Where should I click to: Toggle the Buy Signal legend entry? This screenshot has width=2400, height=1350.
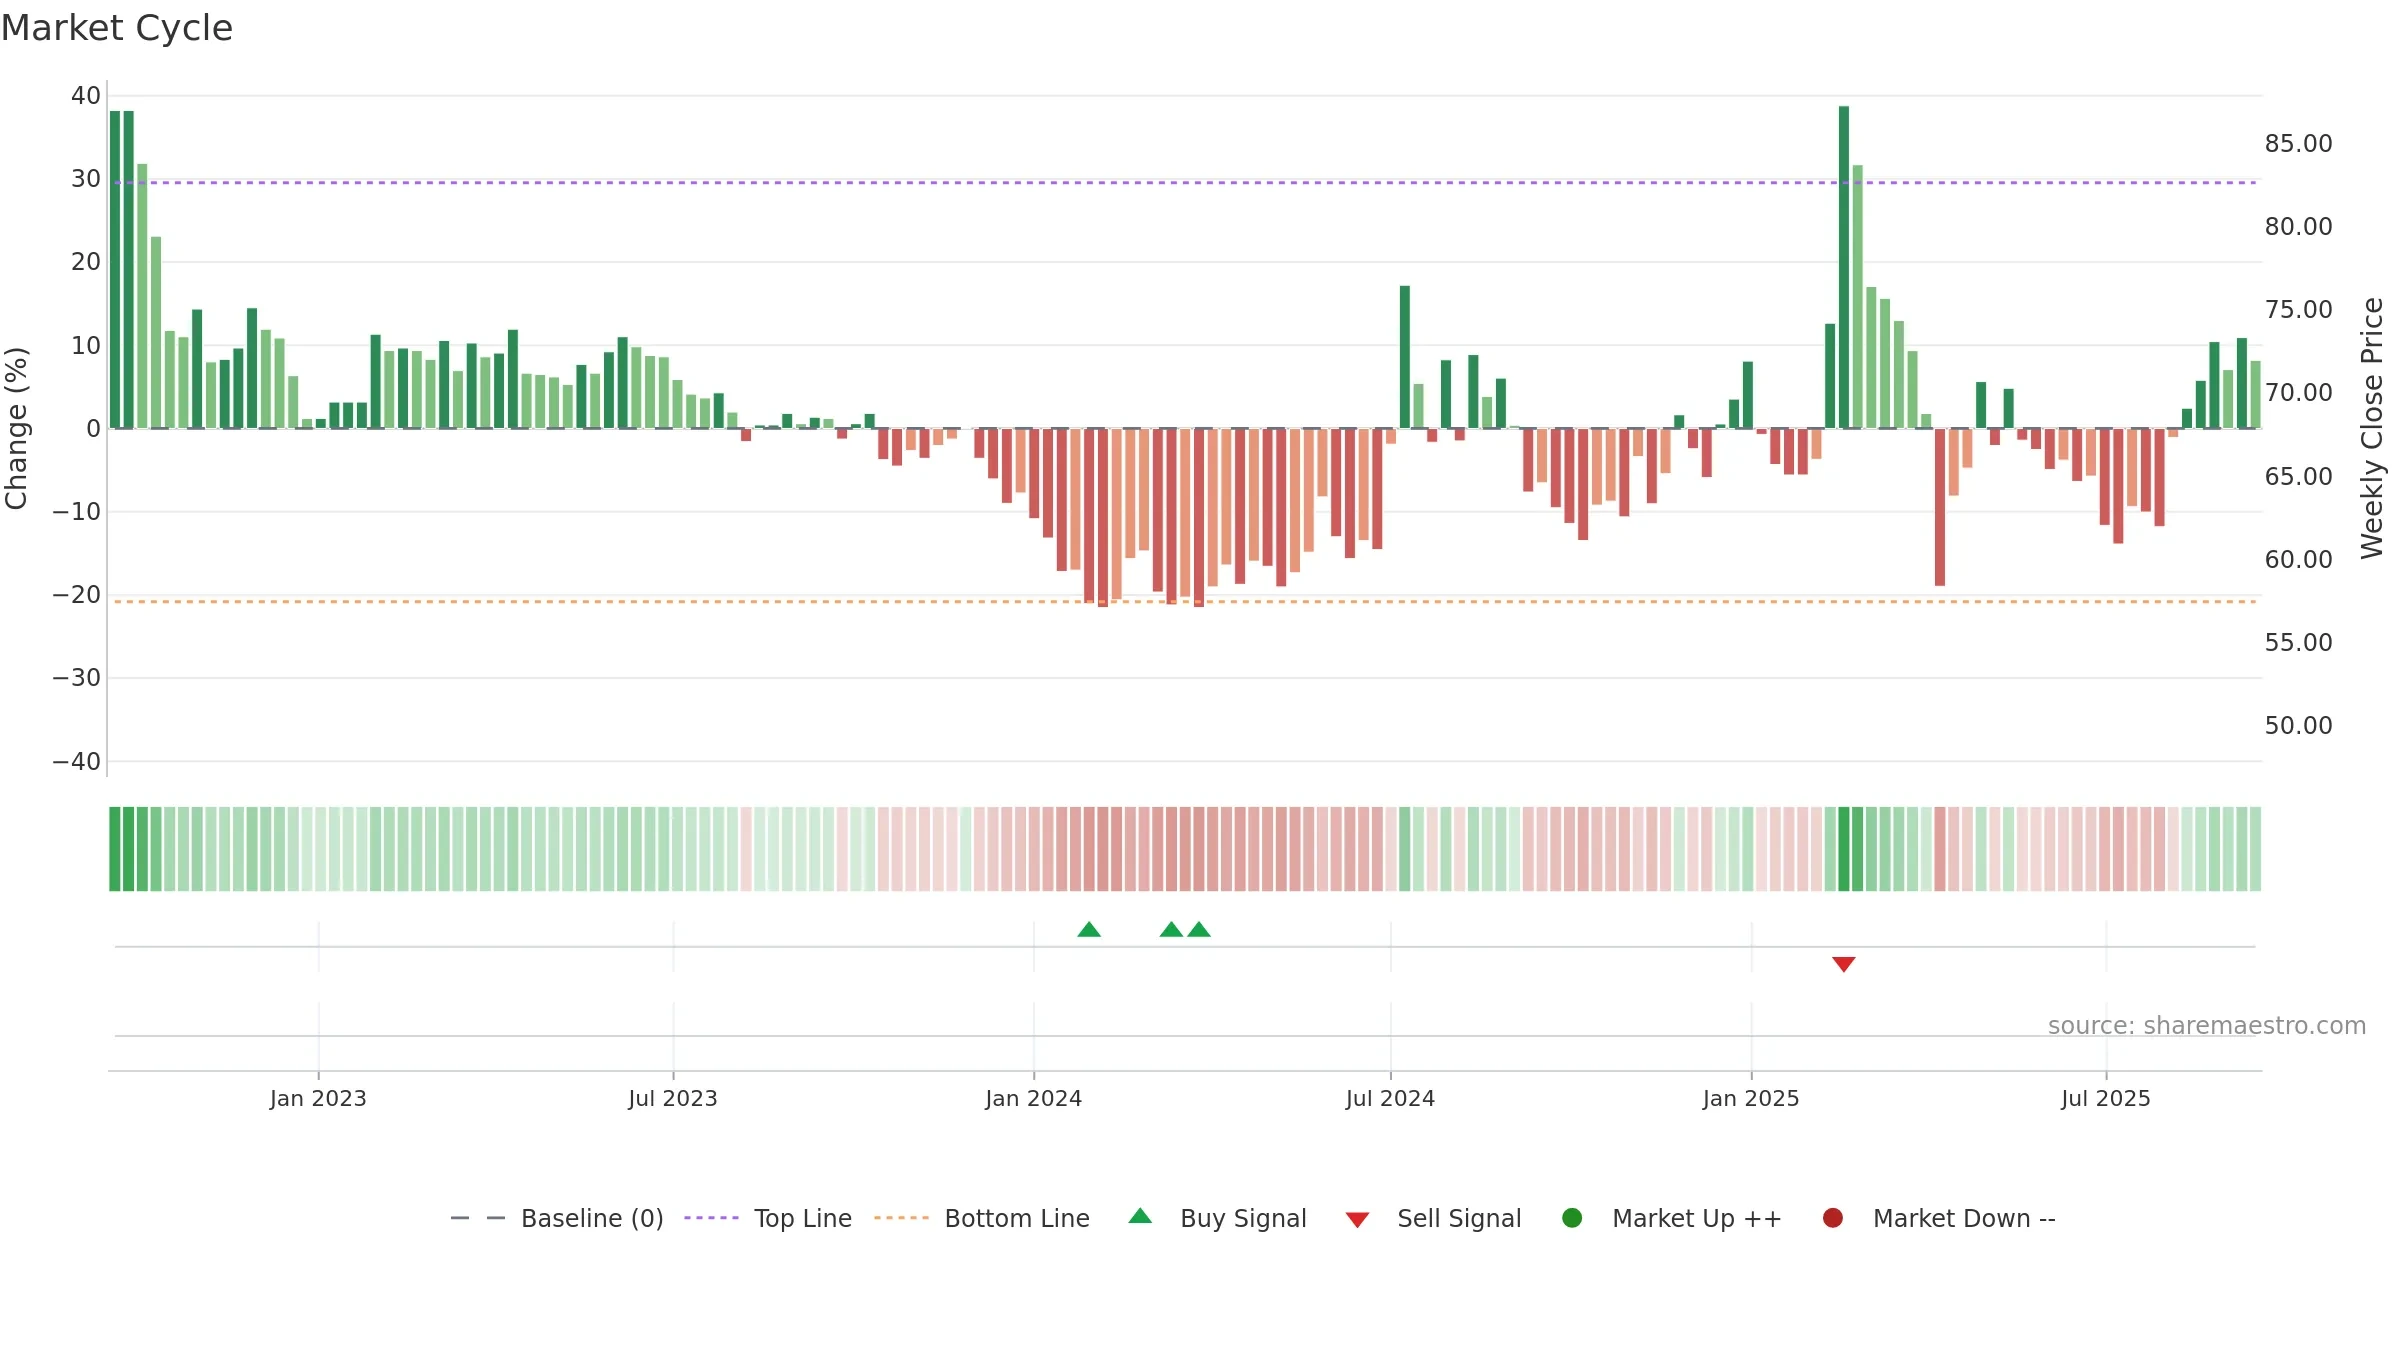tap(1217, 1218)
